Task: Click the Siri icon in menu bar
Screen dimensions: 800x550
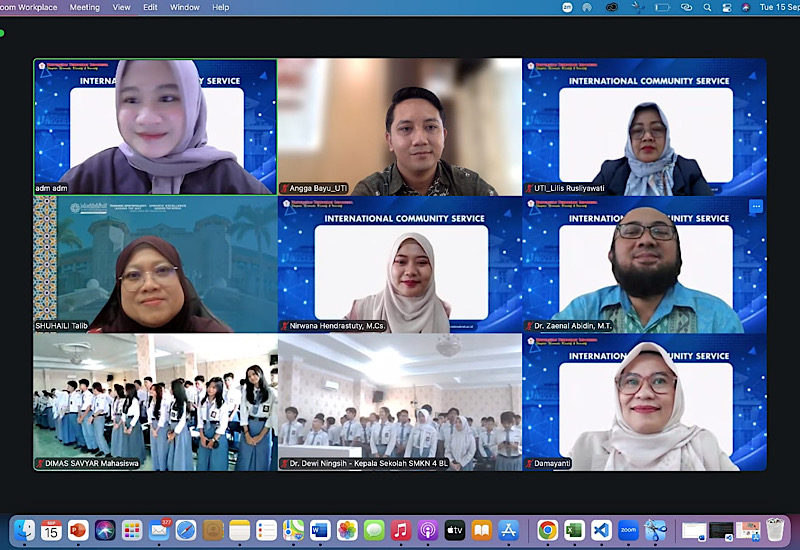Action: (745, 7)
